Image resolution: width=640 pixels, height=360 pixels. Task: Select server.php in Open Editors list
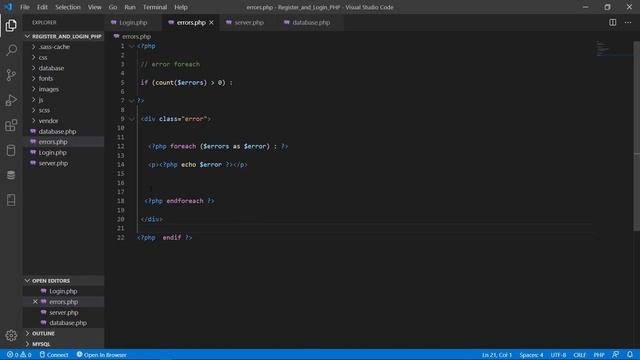[63, 312]
